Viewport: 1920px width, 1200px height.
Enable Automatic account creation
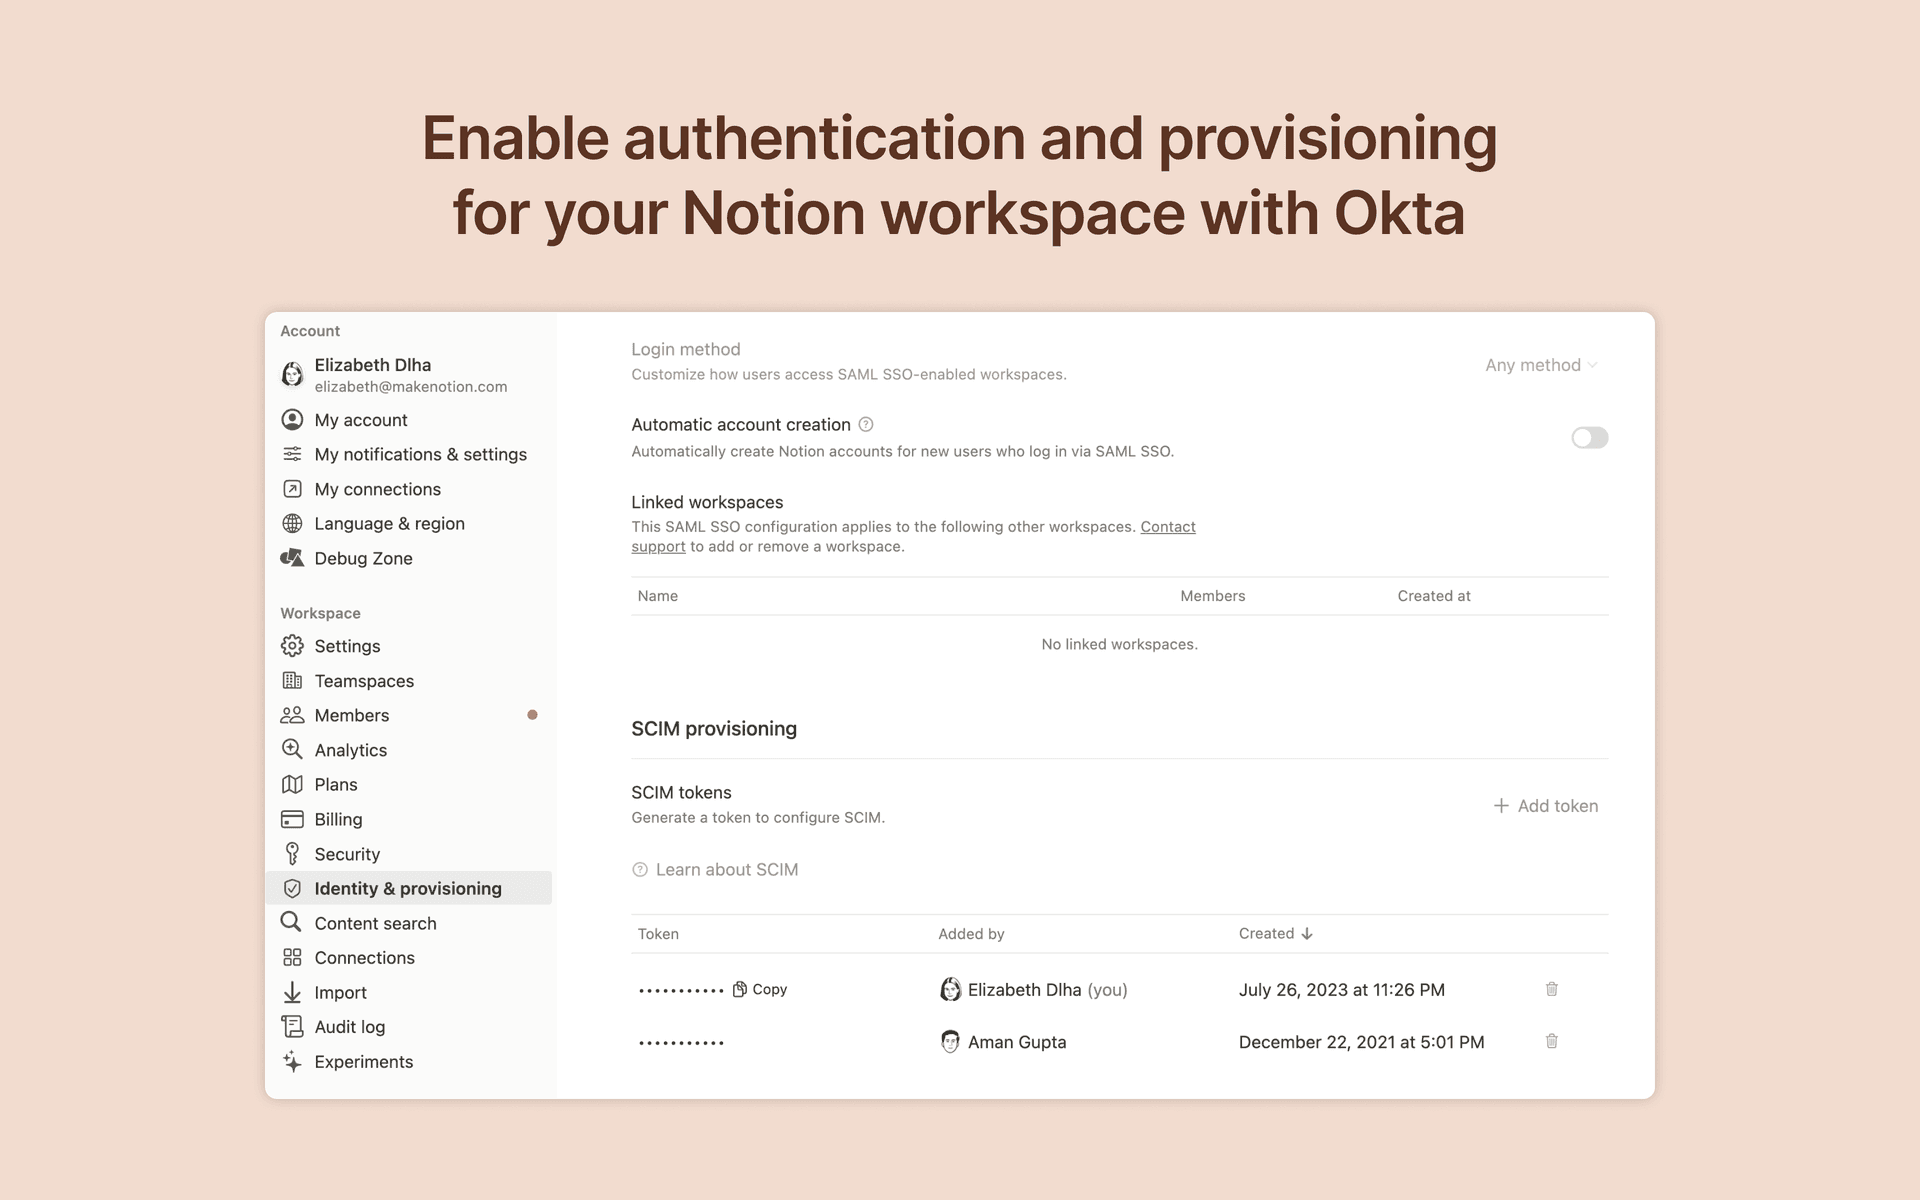[x=1589, y=437]
